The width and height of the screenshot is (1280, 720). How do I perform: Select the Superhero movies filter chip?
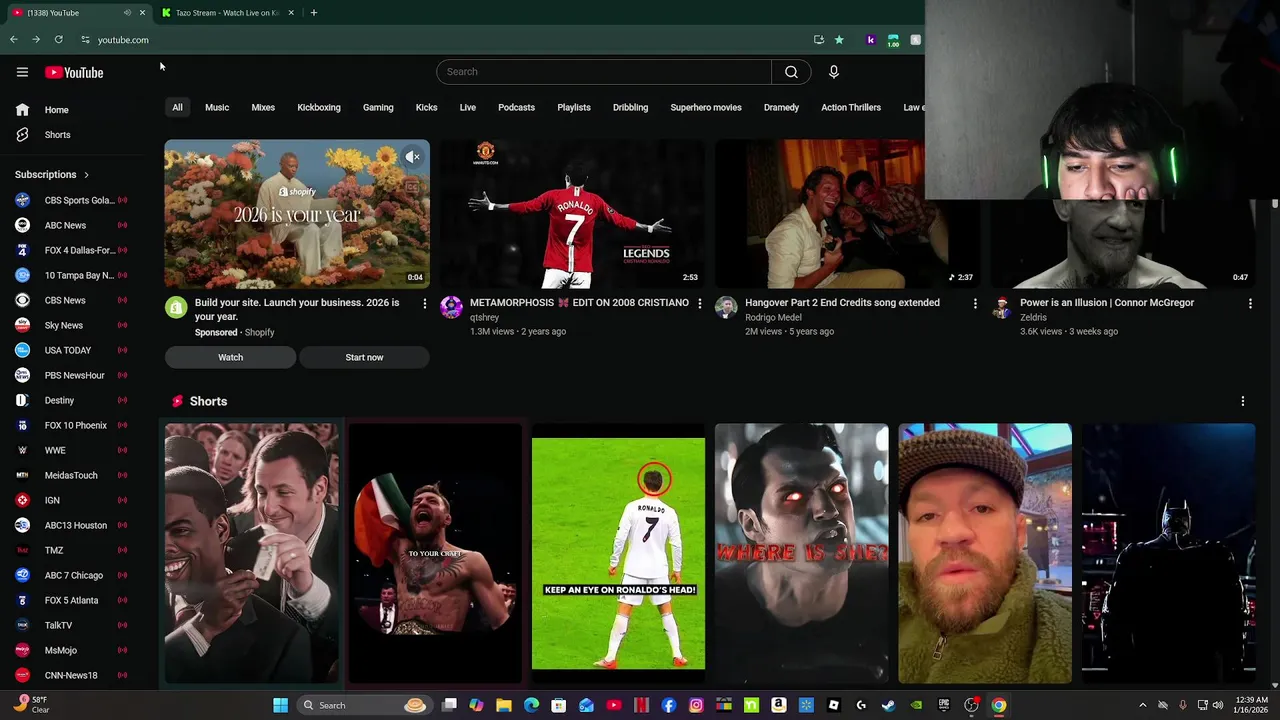coord(706,107)
